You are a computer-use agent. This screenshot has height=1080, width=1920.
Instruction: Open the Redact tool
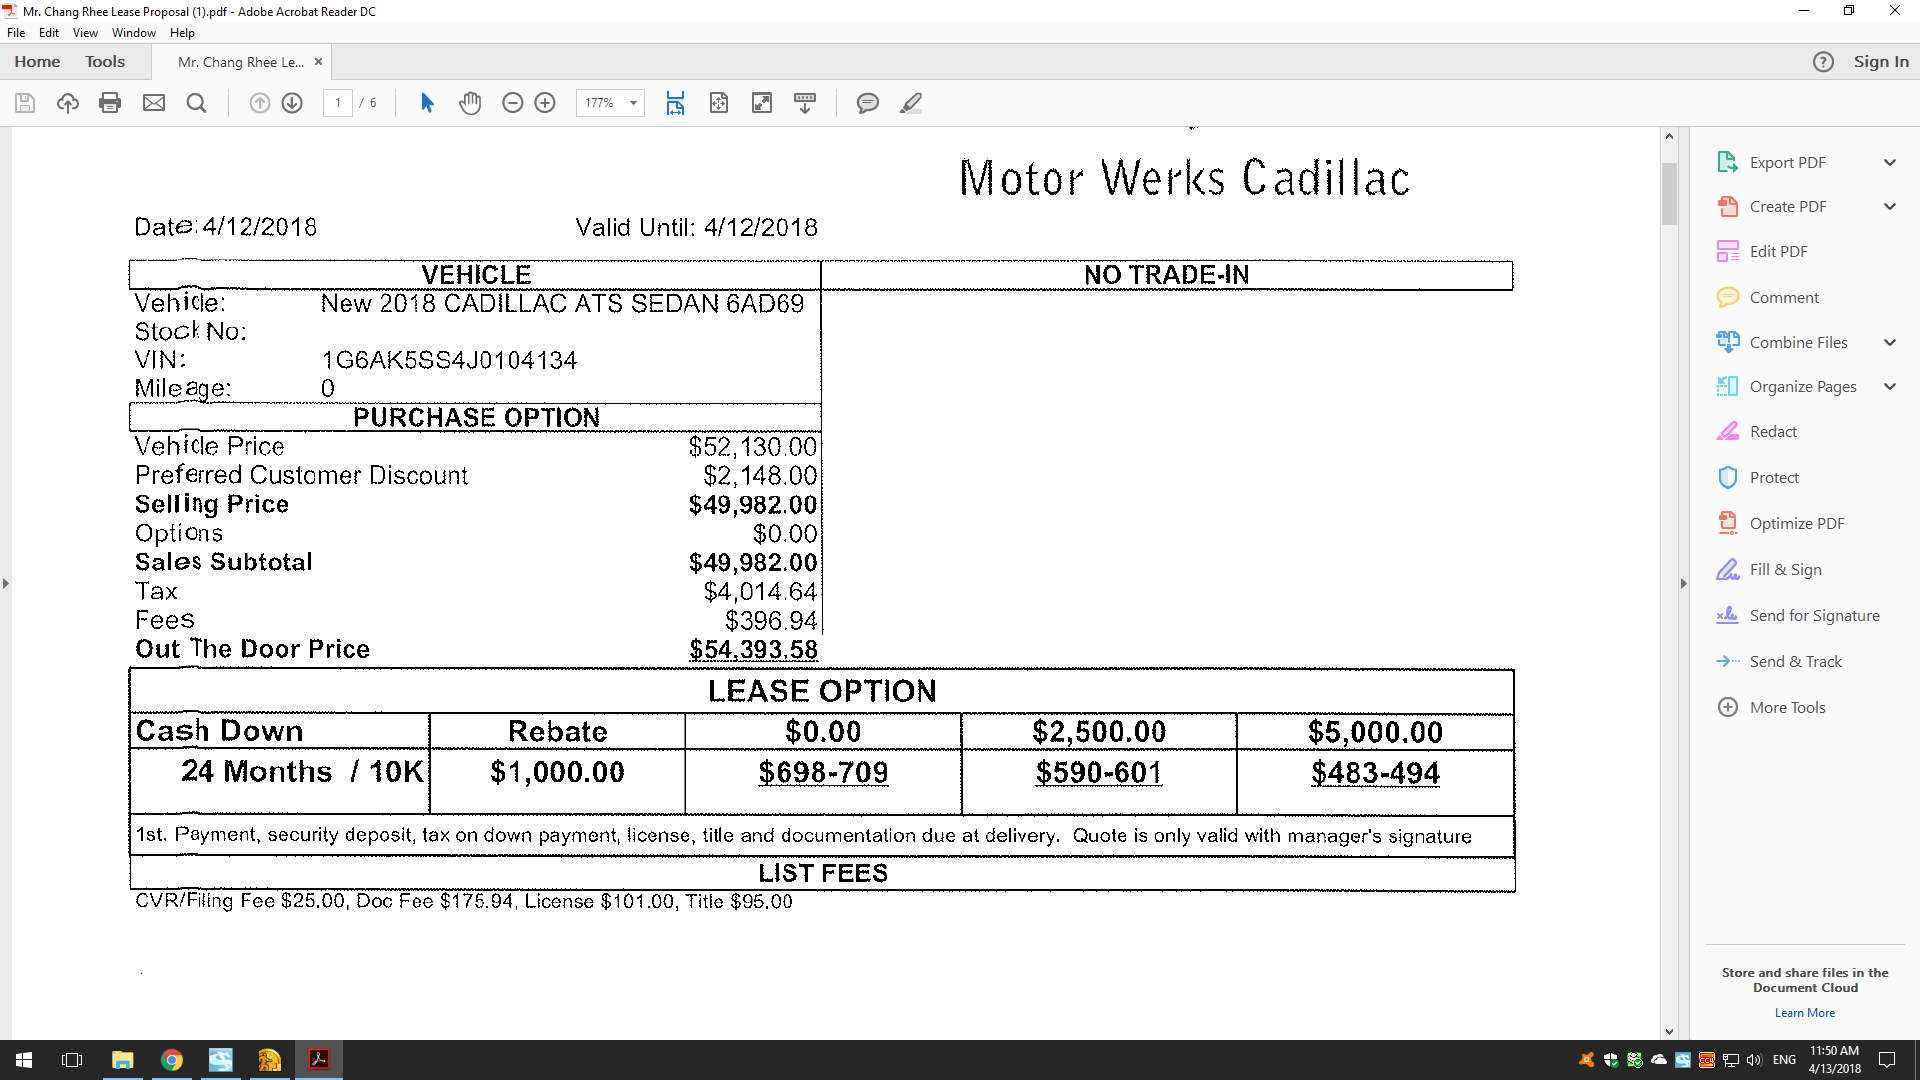[x=1773, y=431]
